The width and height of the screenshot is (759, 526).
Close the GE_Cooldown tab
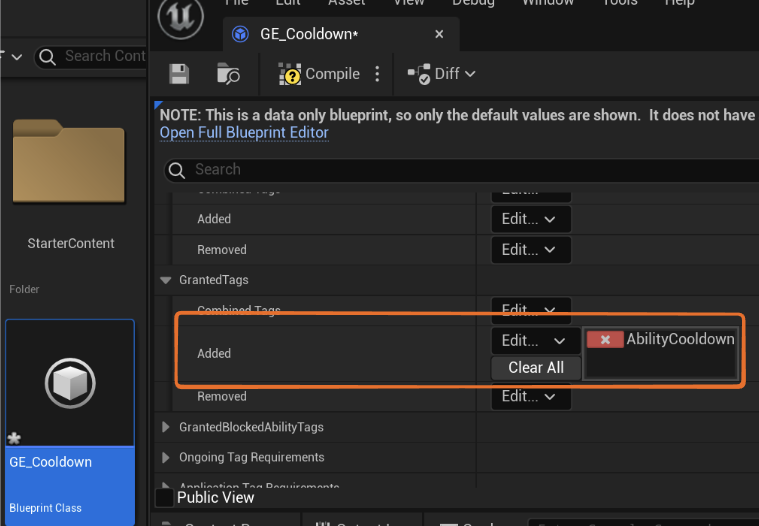coord(439,34)
